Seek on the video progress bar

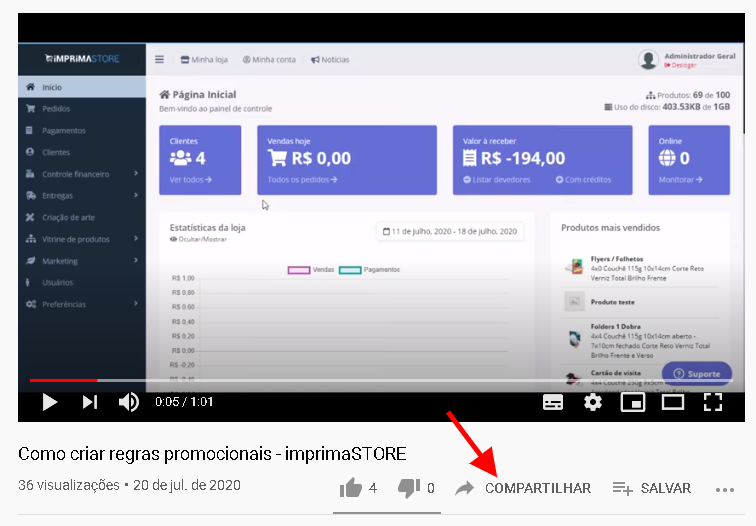[381, 380]
